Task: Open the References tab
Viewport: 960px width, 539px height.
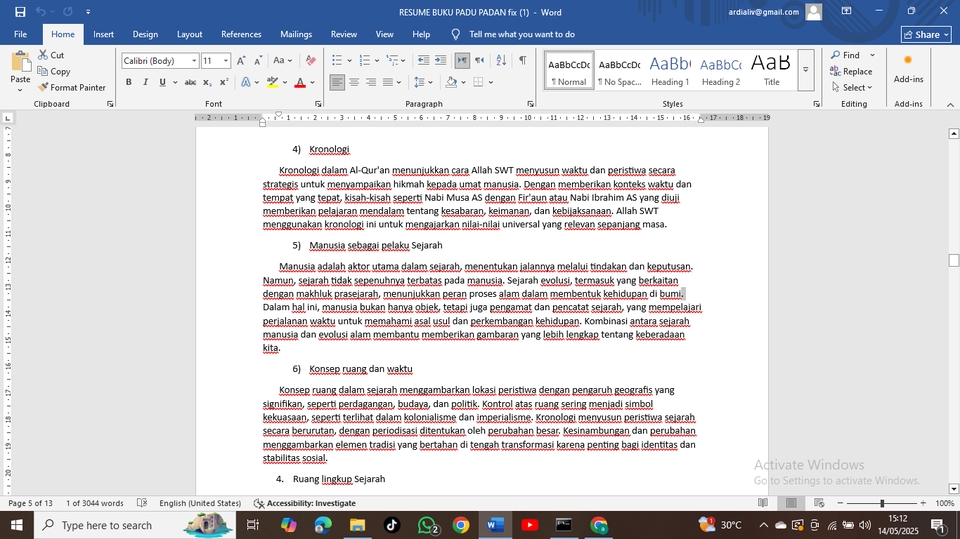Action: point(241,34)
